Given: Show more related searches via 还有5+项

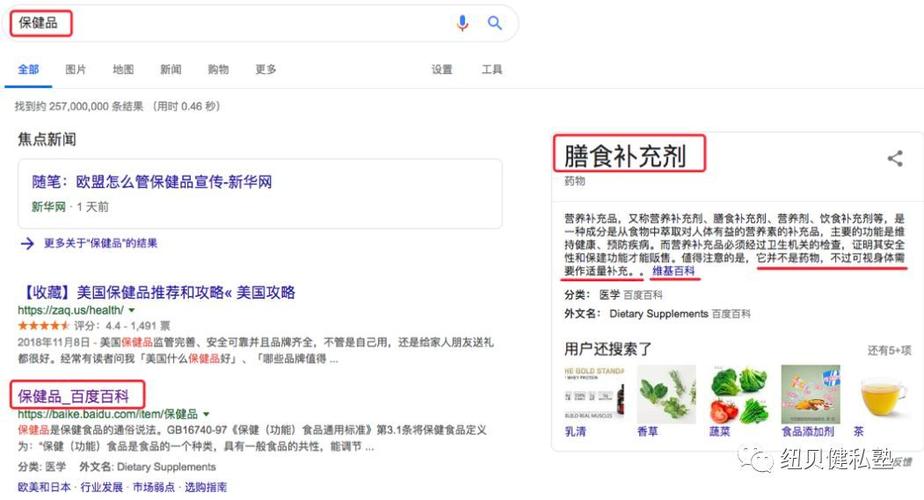Looking at the screenshot, I should pos(889,350).
